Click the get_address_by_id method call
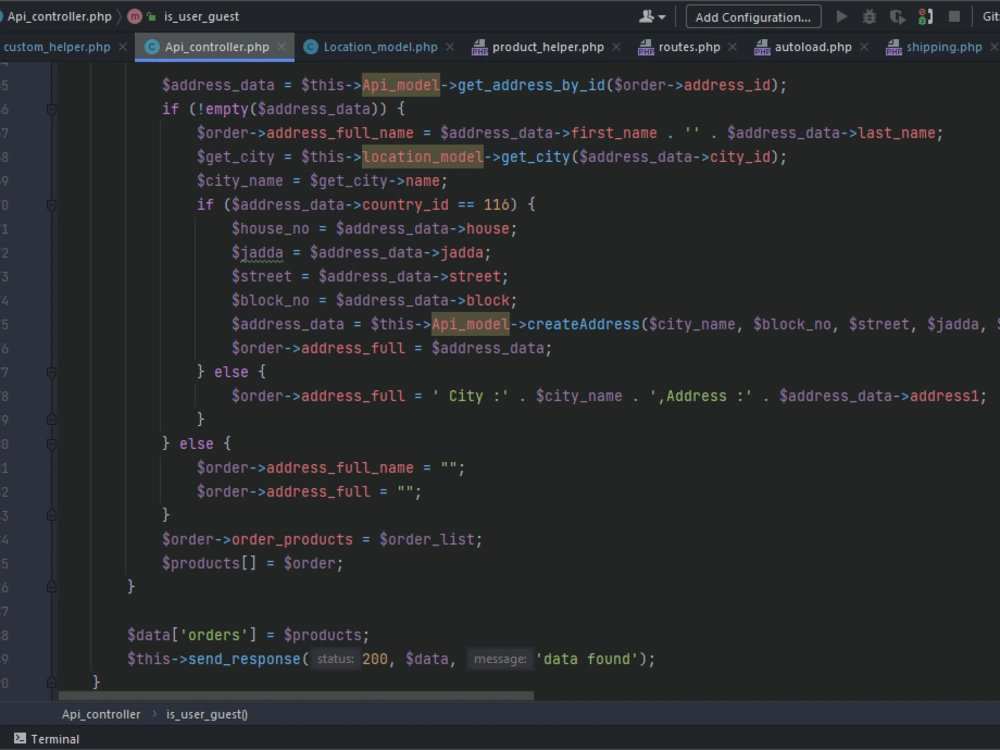This screenshot has height=750, width=1000. coord(531,85)
